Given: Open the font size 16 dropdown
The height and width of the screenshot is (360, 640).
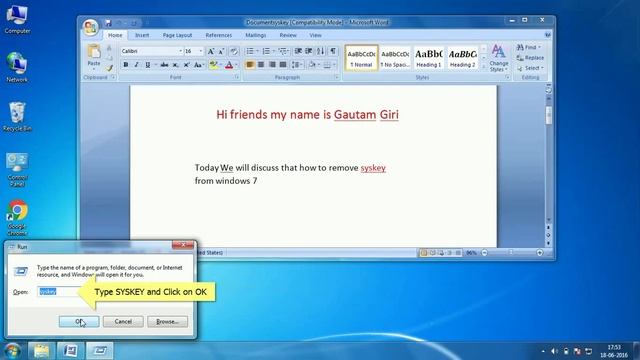Looking at the screenshot, I should click(200, 51).
